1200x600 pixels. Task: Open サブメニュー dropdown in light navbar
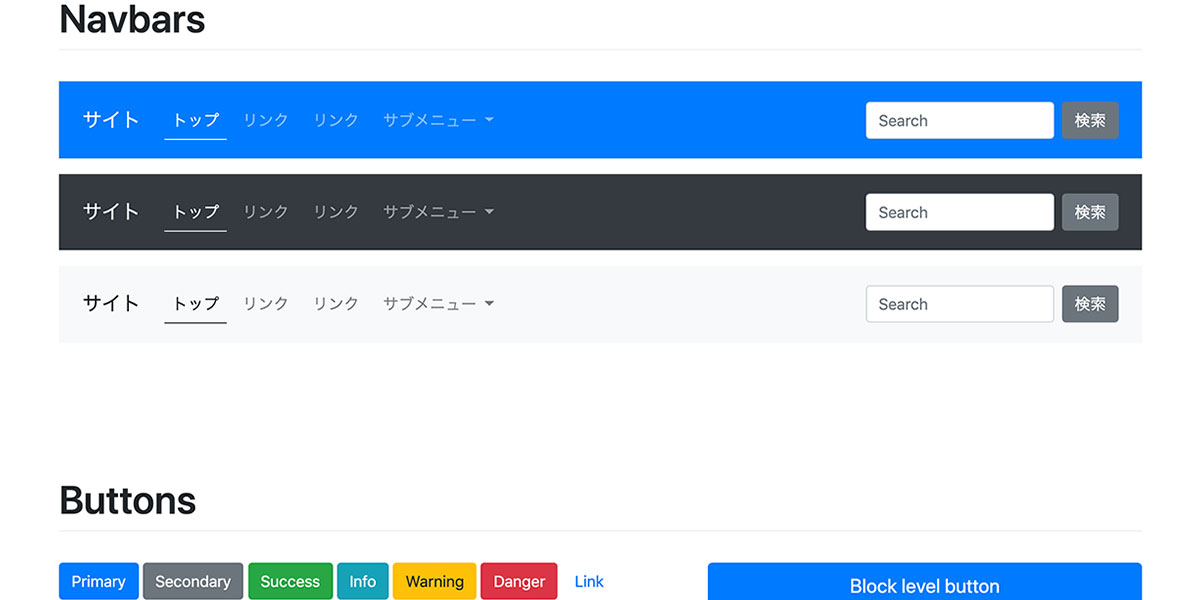438,304
